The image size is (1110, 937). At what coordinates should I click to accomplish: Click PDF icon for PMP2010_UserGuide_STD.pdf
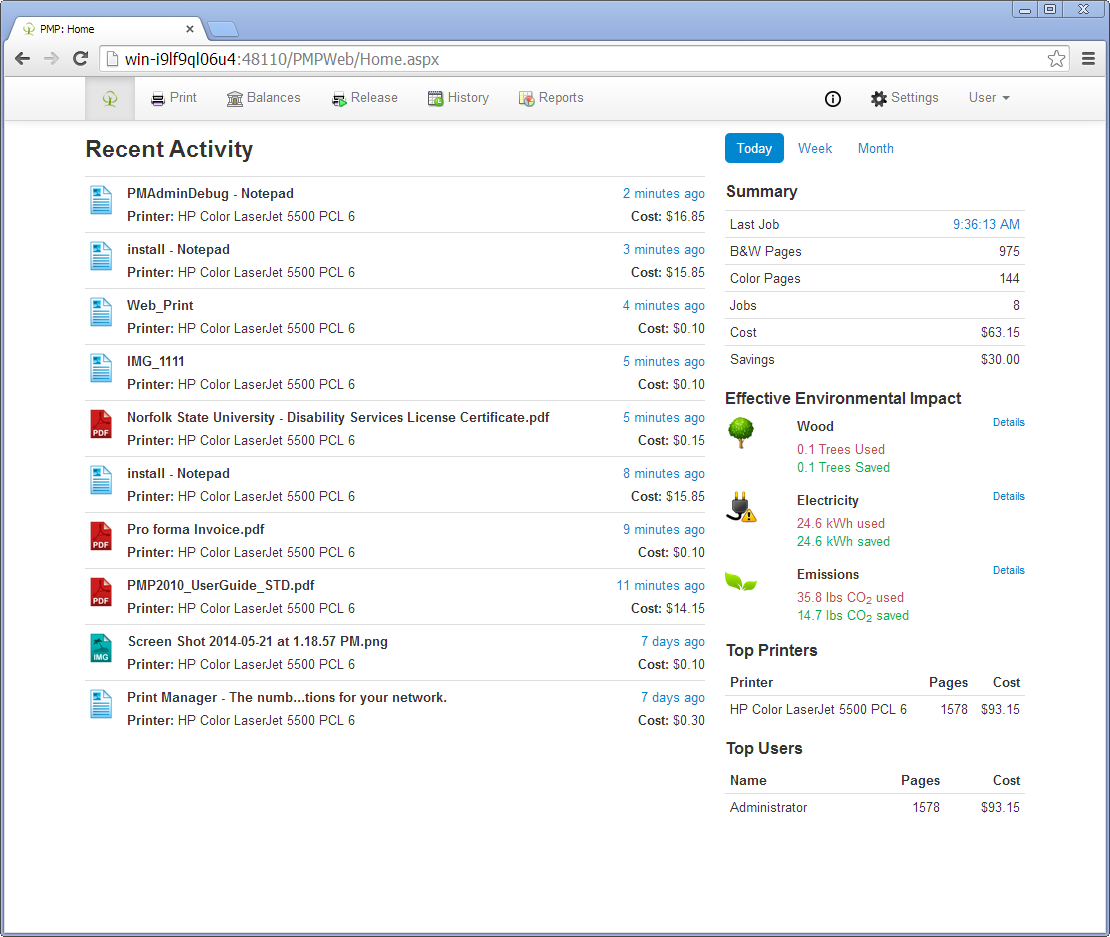(101, 592)
